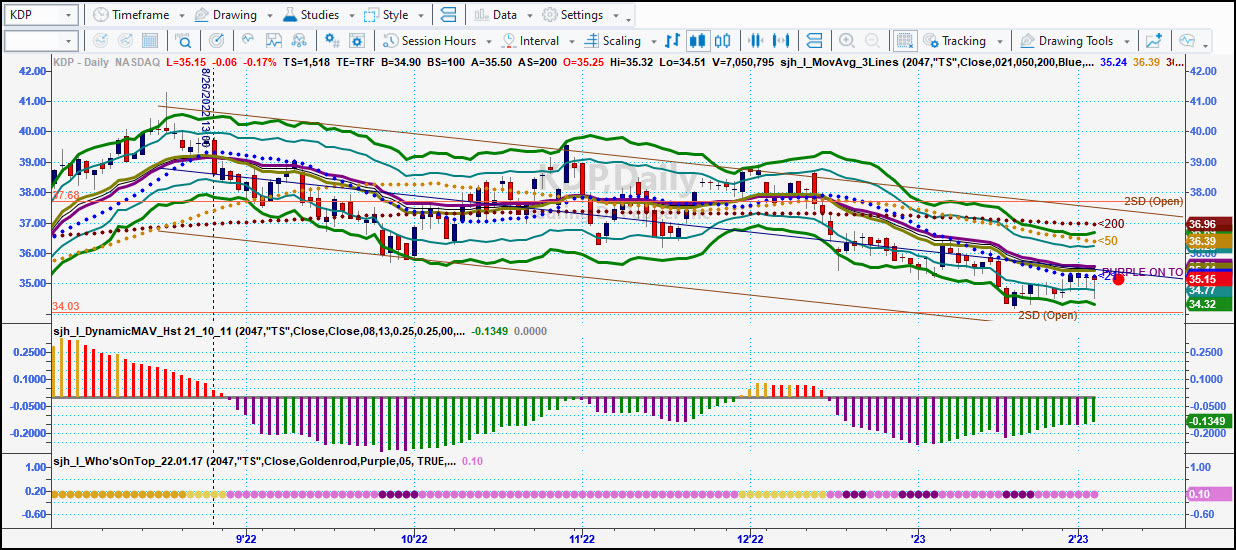The height and width of the screenshot is (550, 1236).
Task: Click the Scaling axis icon
Action: (x=590, y=41)
